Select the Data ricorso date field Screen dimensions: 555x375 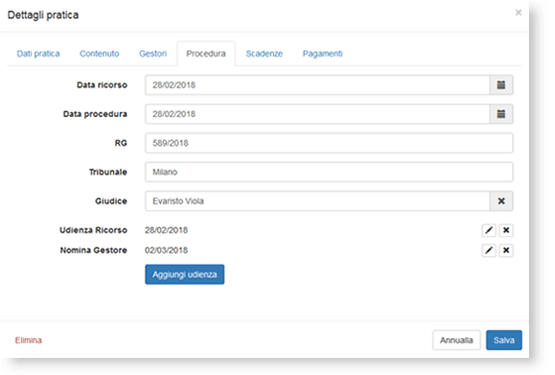pos(317,85)
